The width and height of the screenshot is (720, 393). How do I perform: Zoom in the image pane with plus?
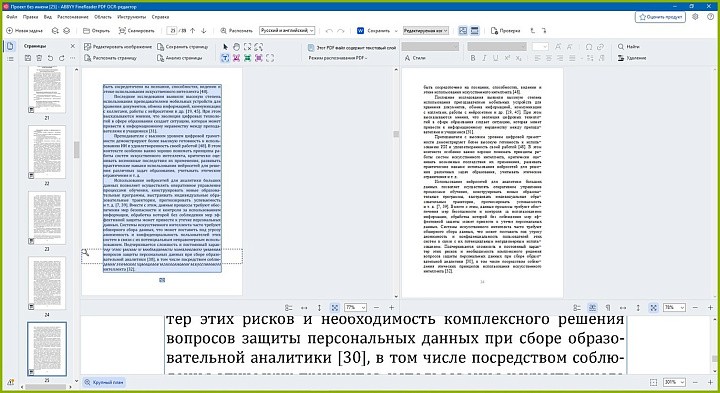[392, 308]
